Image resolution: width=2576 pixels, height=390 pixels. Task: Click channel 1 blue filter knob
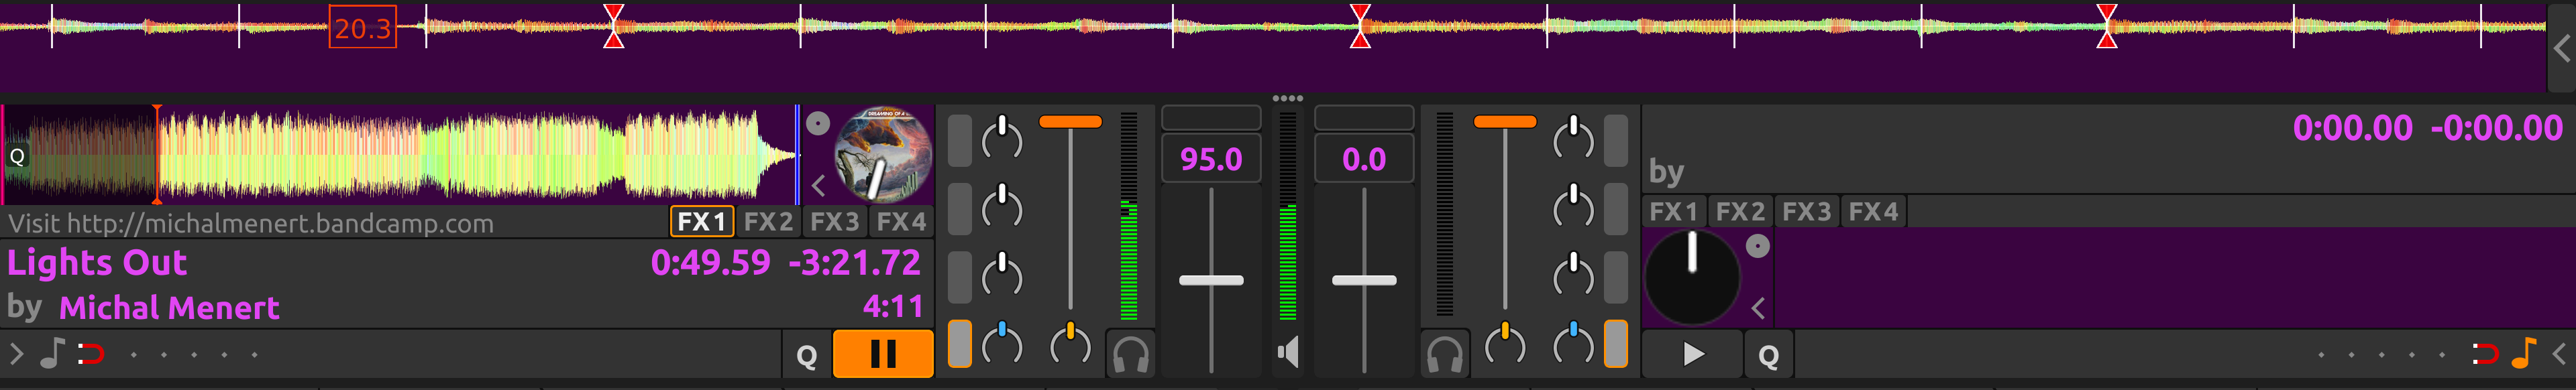coord(1002,344)
